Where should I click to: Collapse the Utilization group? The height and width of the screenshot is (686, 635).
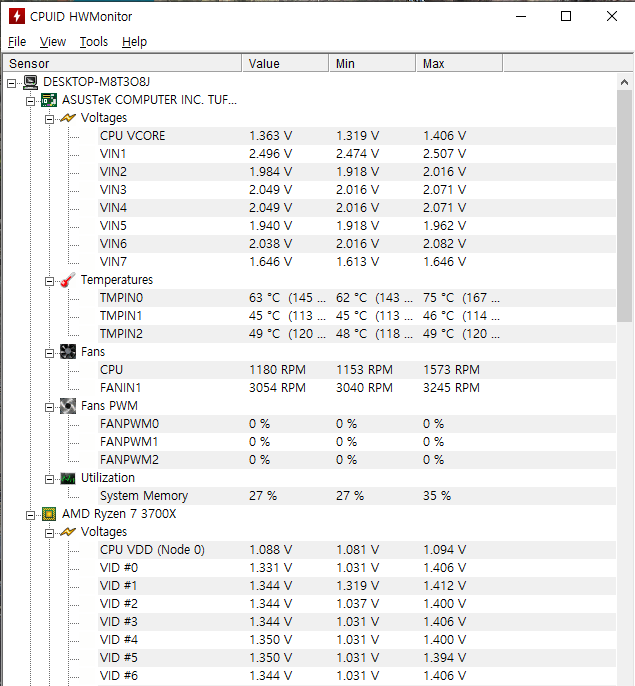coord(49,480)
